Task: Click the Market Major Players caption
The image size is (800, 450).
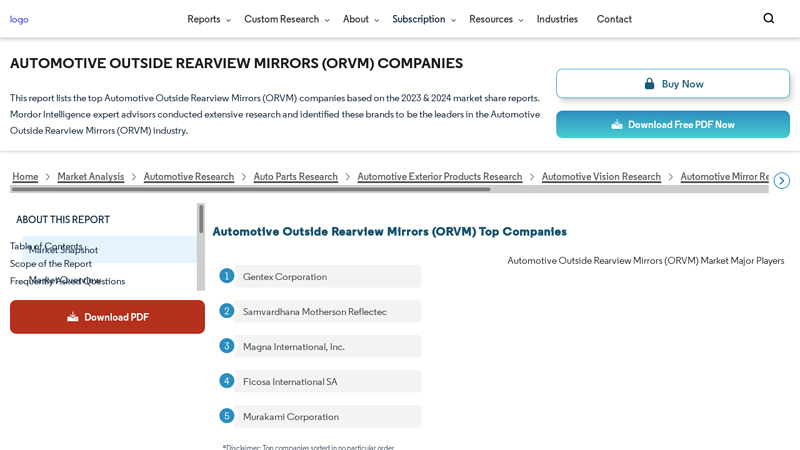Action: (x=645, y=261)
